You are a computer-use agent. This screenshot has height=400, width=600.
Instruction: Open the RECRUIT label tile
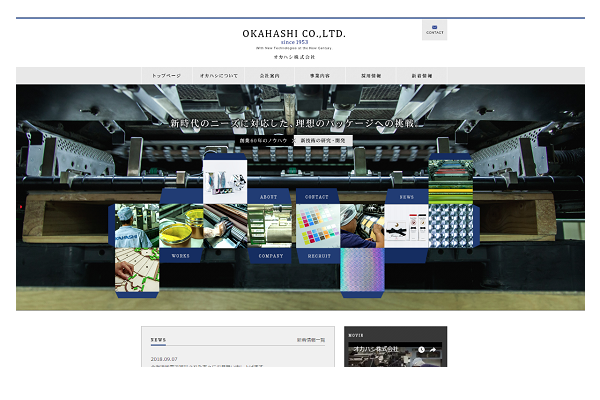coord(317,256)
